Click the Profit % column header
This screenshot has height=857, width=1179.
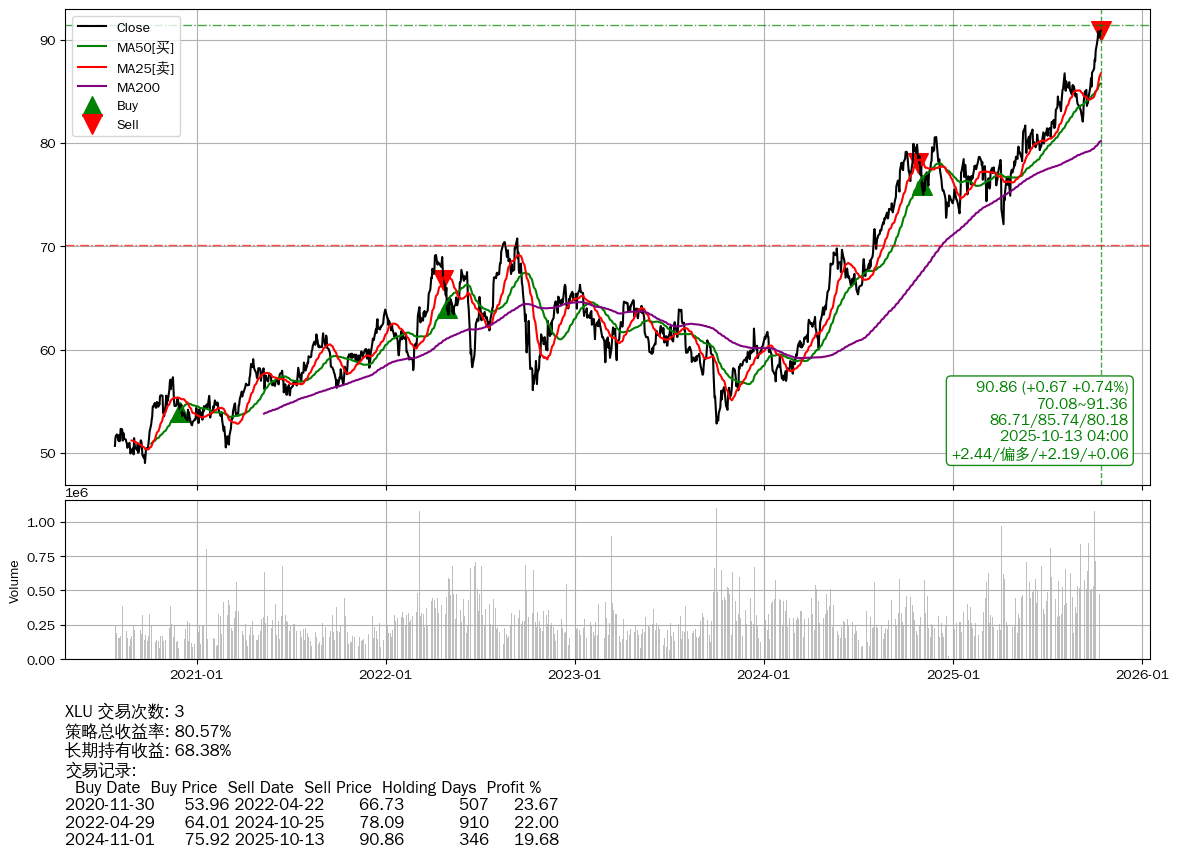(513, 787)
